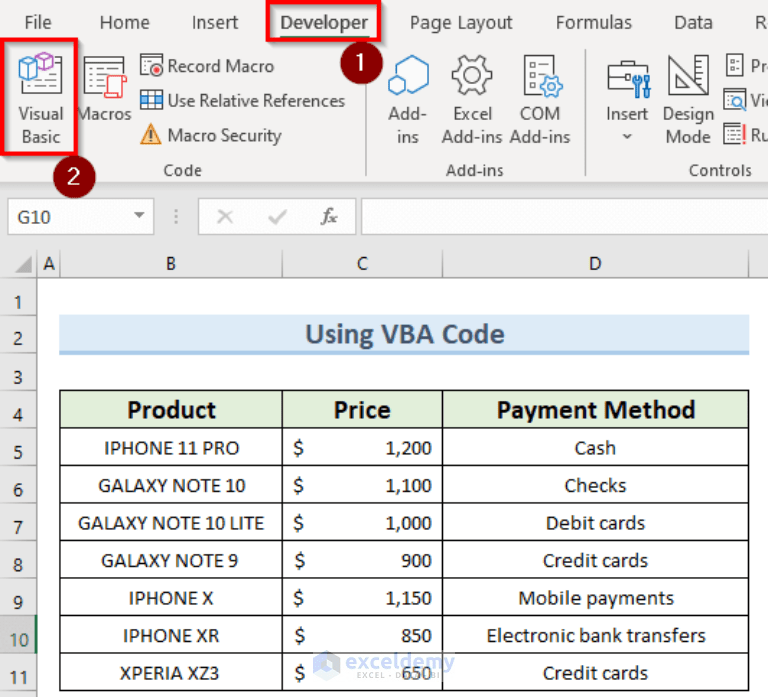The height and width of the screenshot is (697, 768).
Task: Expand the Name Box dropdown arrow
Action: coord(140,216)
